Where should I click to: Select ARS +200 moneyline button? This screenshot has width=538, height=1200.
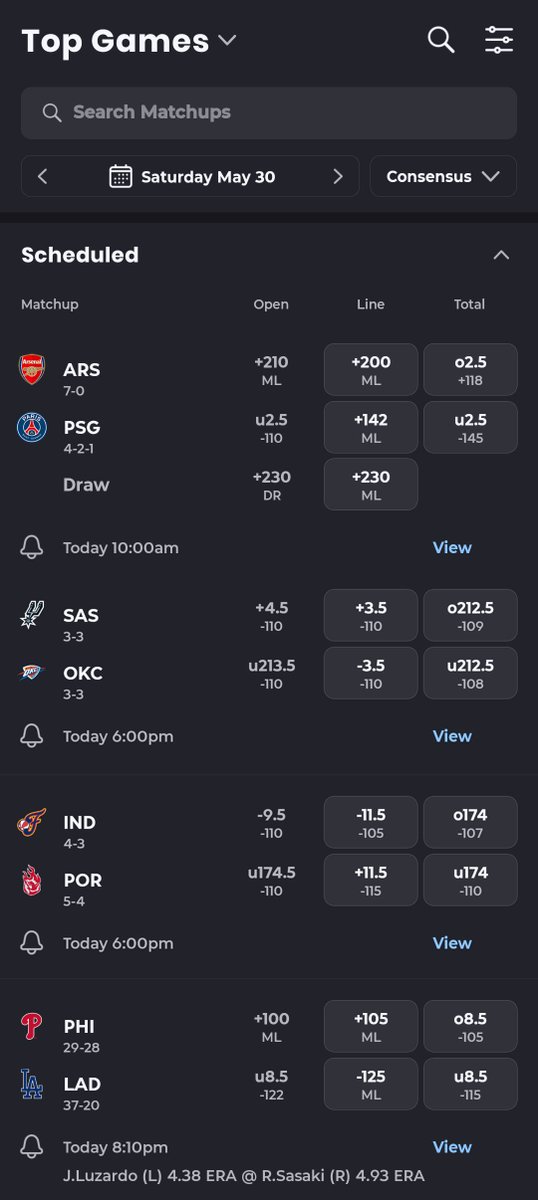pyautogui.click(x=371, y=370)
